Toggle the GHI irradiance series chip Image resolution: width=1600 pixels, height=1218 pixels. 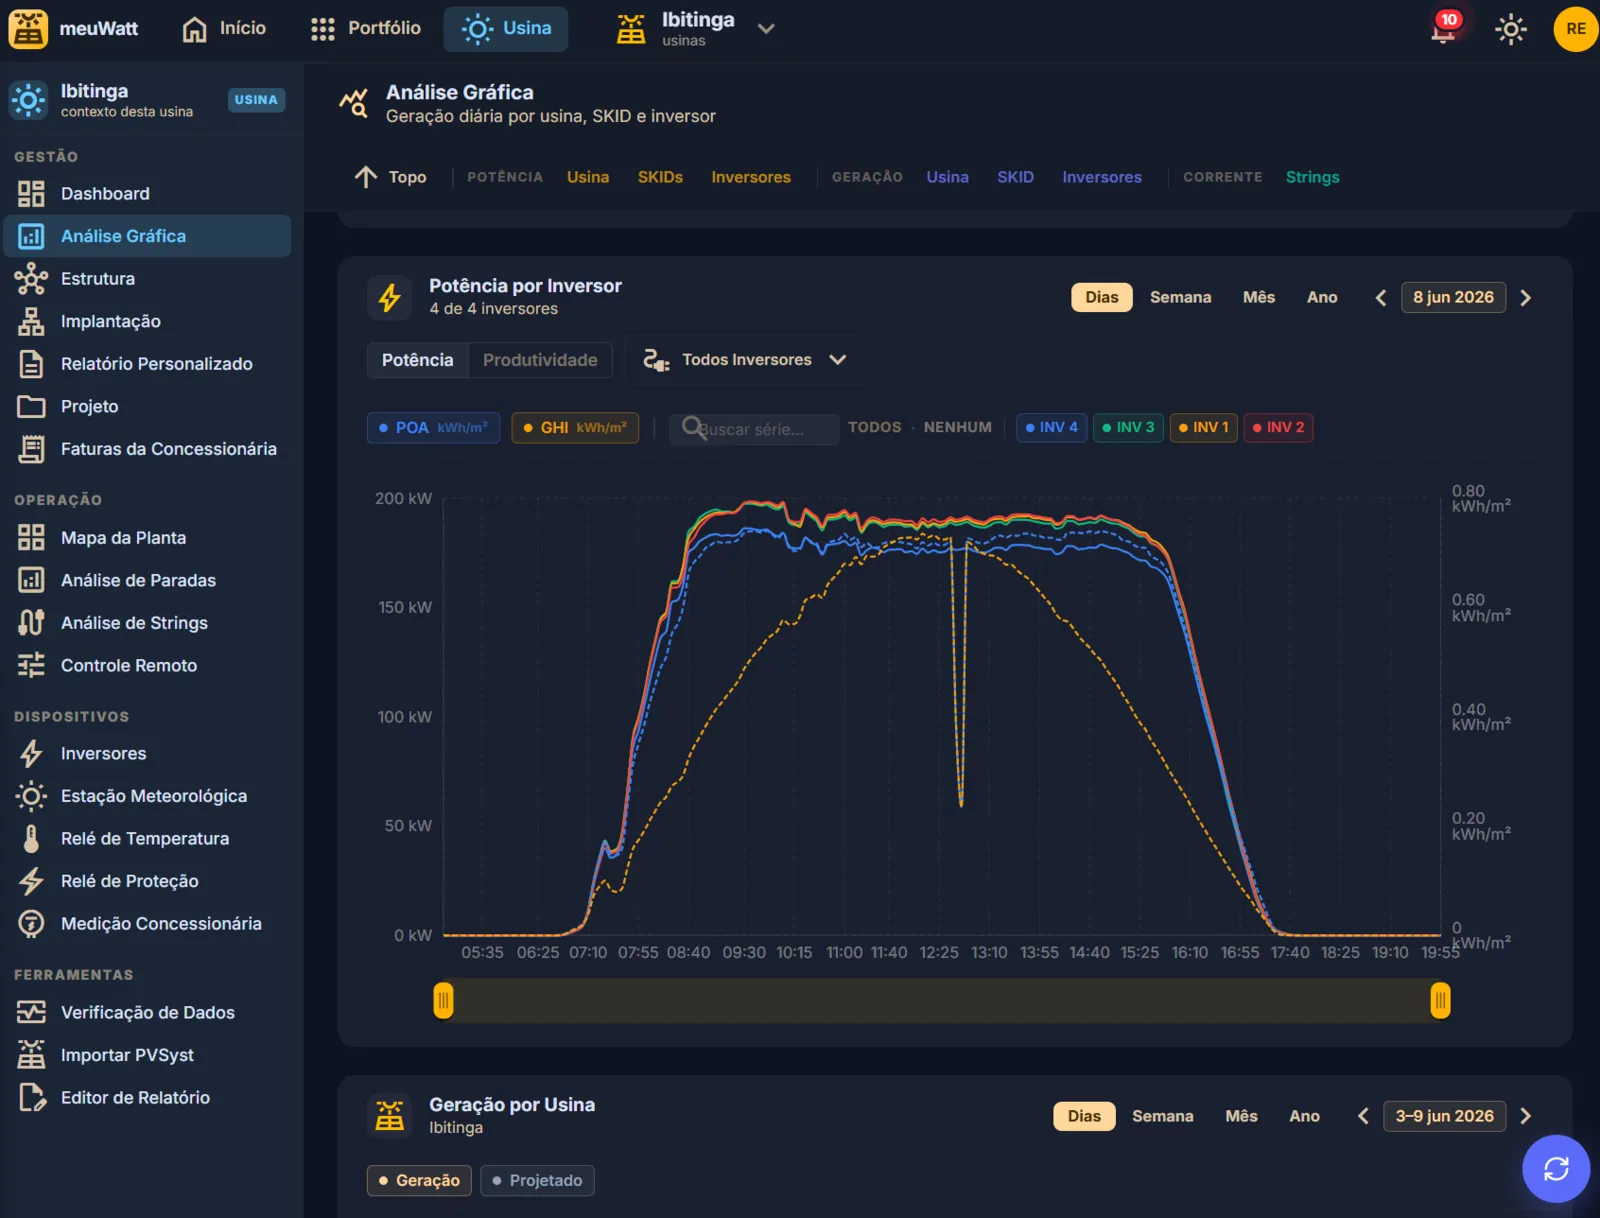575,428
